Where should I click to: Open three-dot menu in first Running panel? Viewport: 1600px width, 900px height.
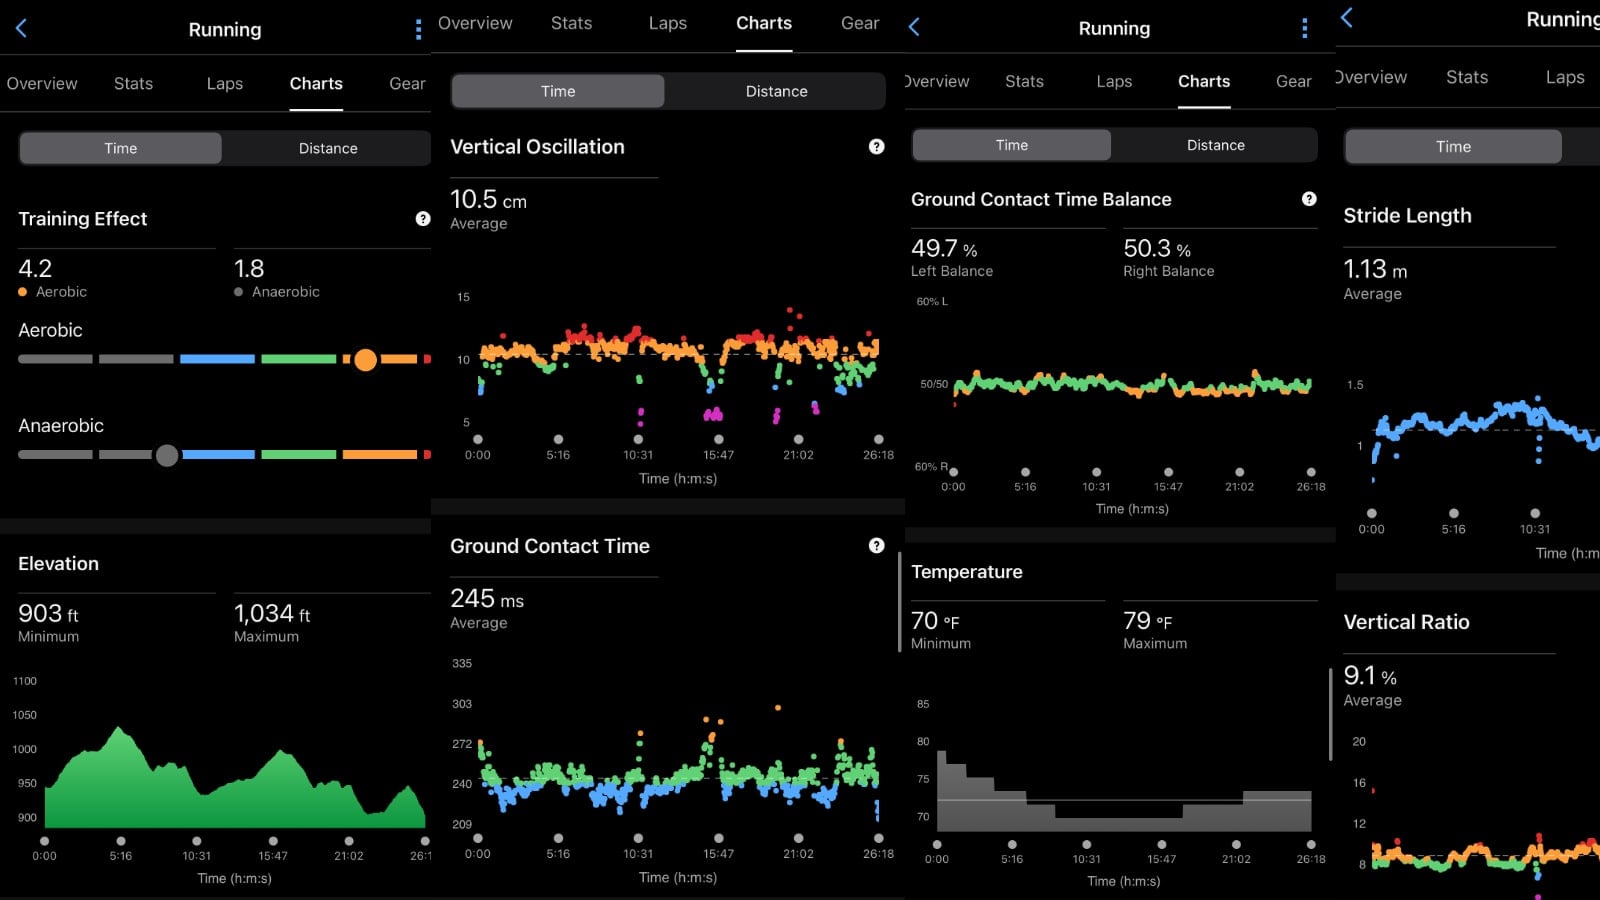418,30
